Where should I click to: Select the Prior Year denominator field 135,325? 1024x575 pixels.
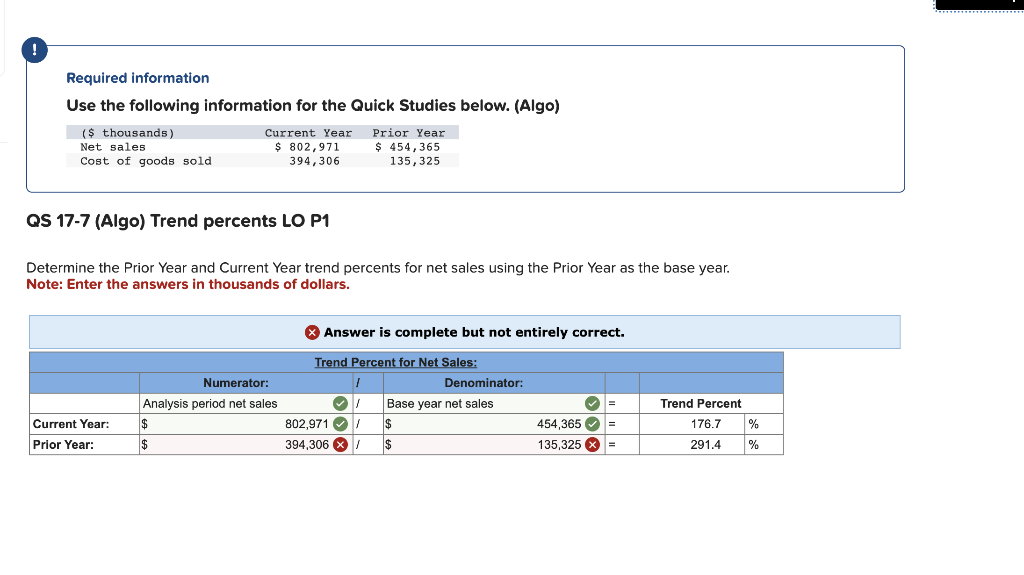494,445
